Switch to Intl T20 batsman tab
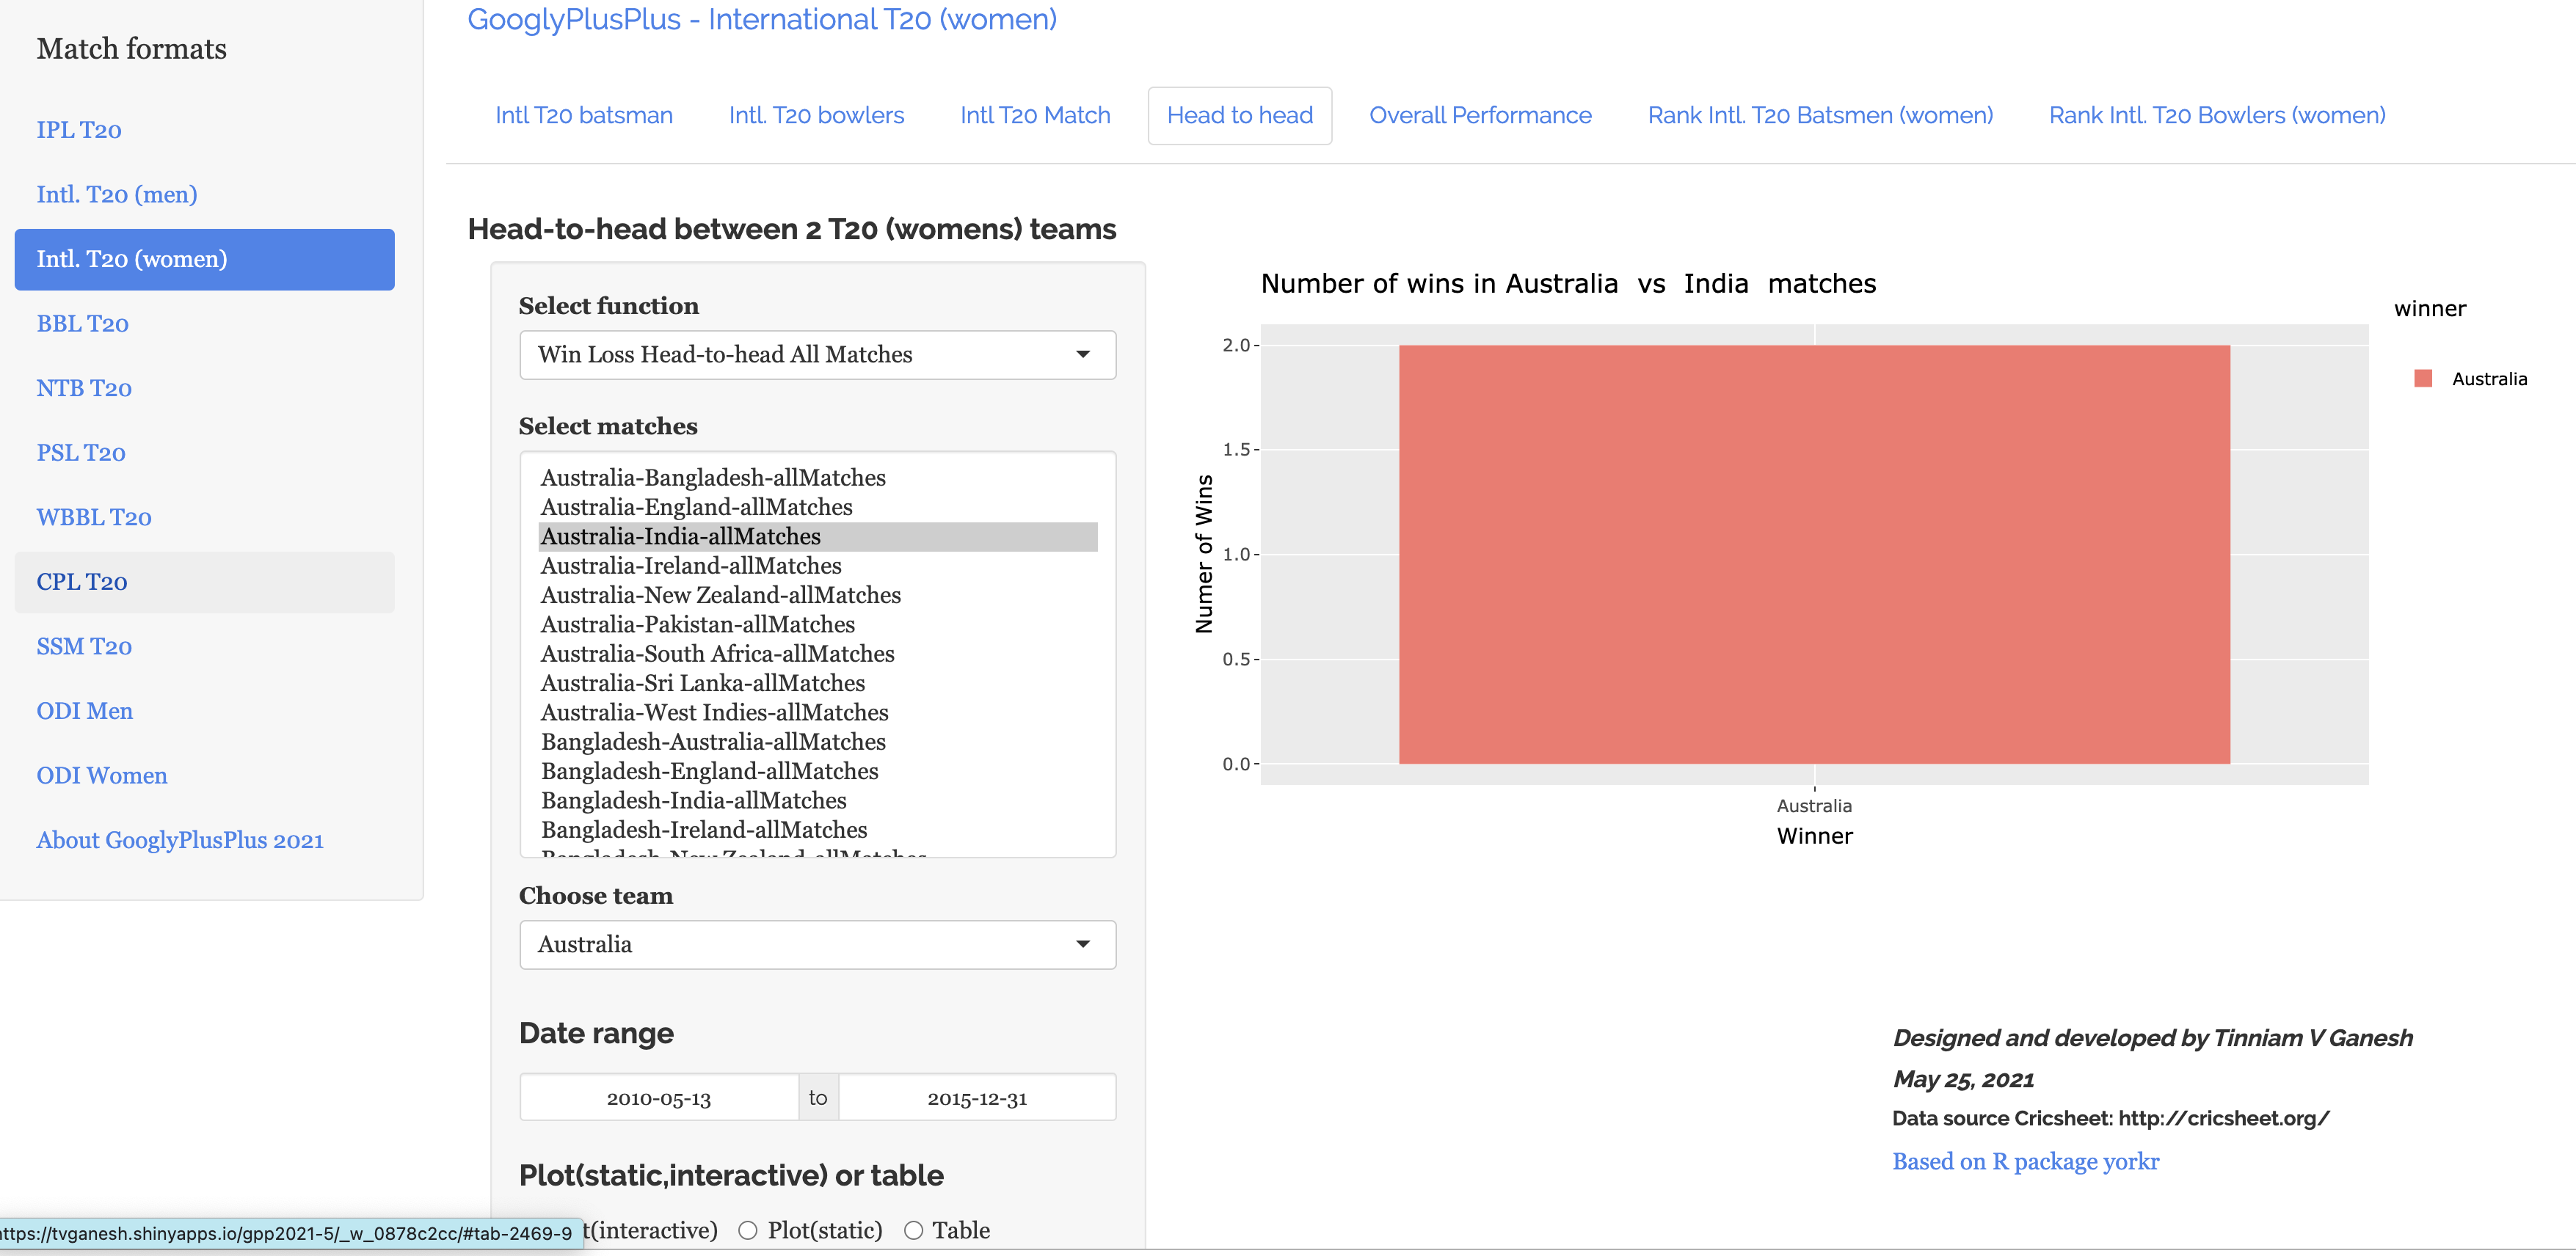Screen dimensions: 2576x1256 (x=584, y=116)
